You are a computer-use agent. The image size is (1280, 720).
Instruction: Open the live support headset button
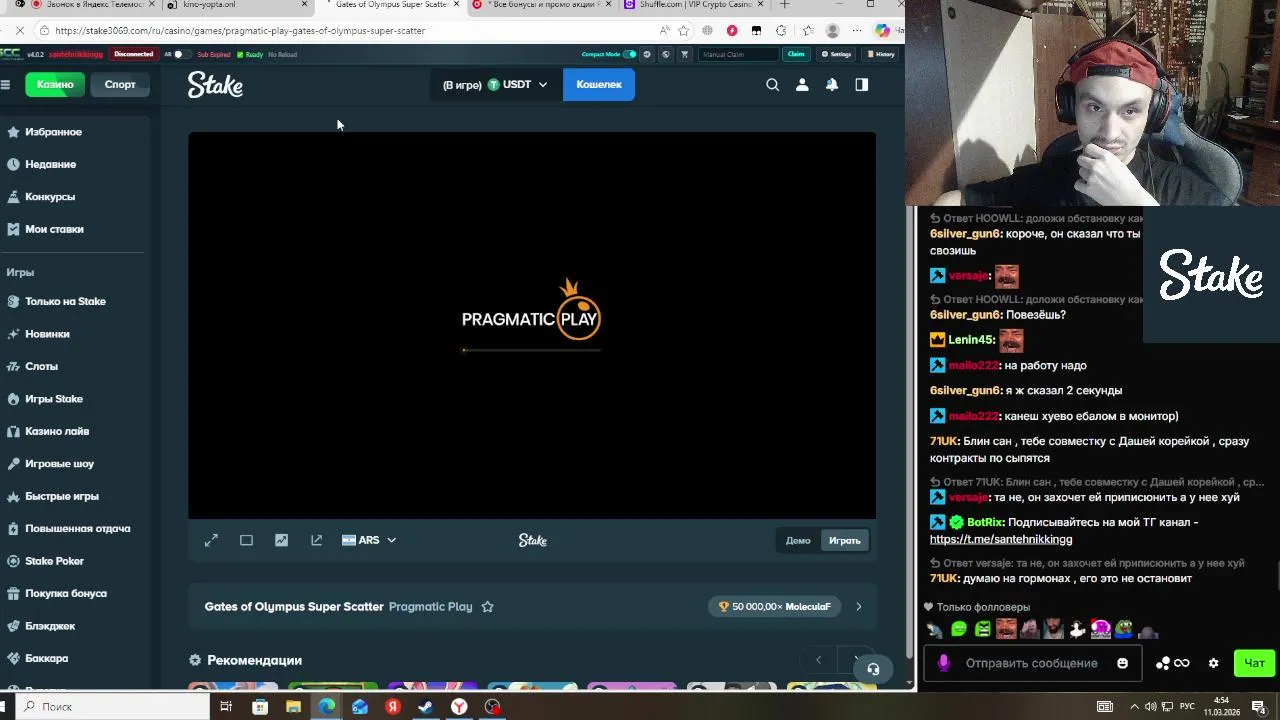(873, 669)
